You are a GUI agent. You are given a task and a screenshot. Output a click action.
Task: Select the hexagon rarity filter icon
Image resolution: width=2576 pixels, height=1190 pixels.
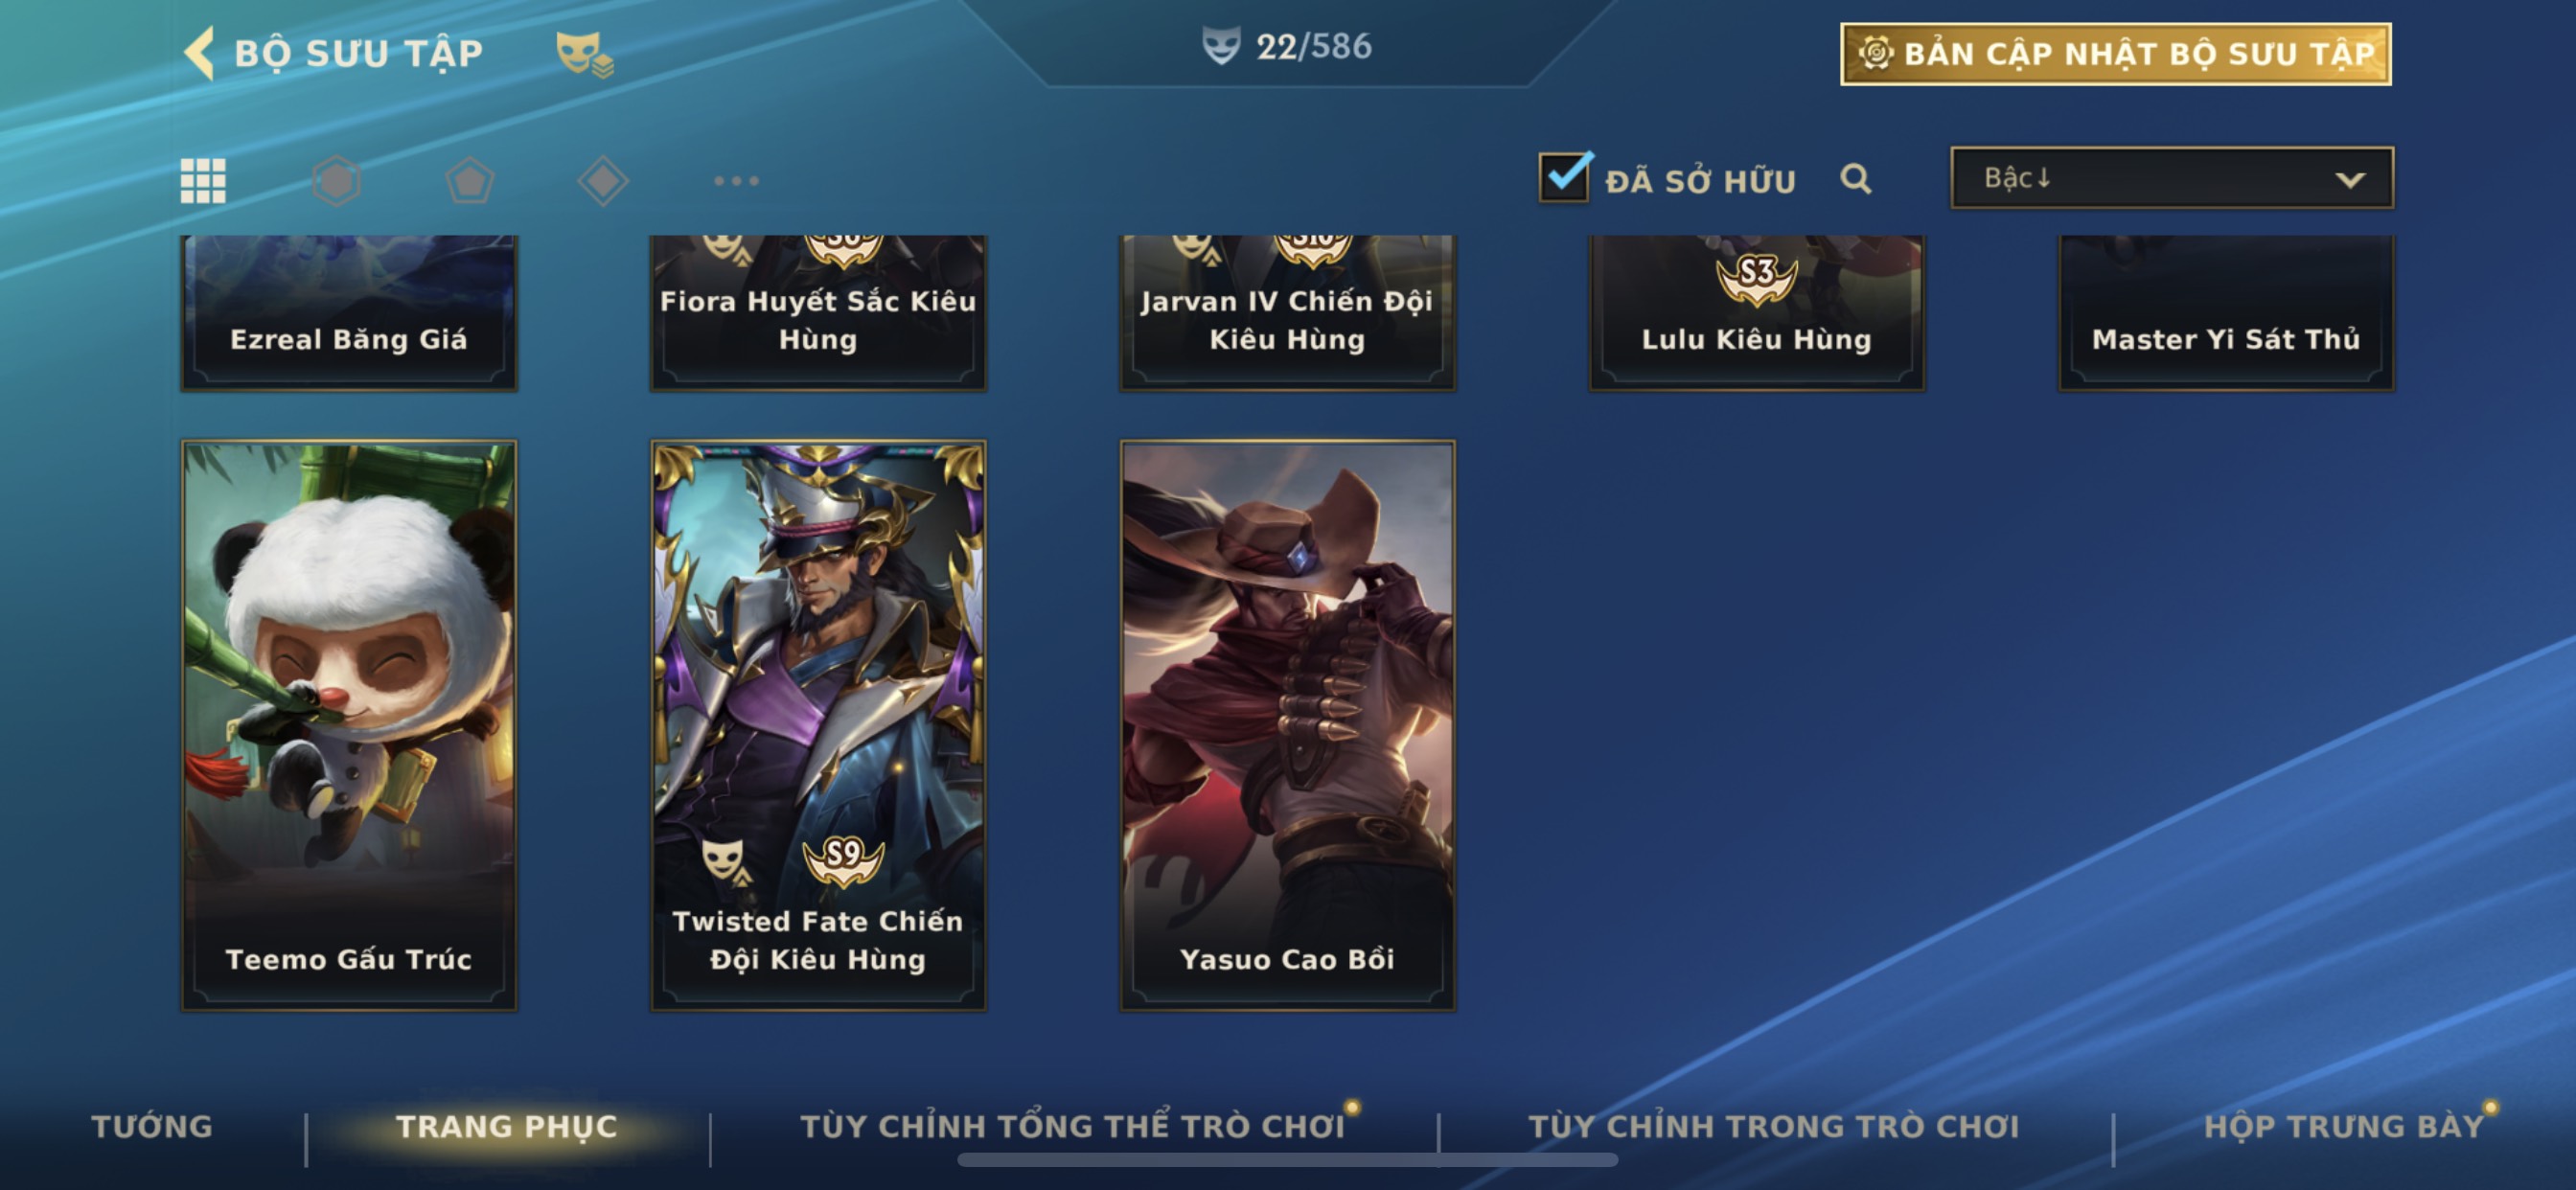(336, 181)
